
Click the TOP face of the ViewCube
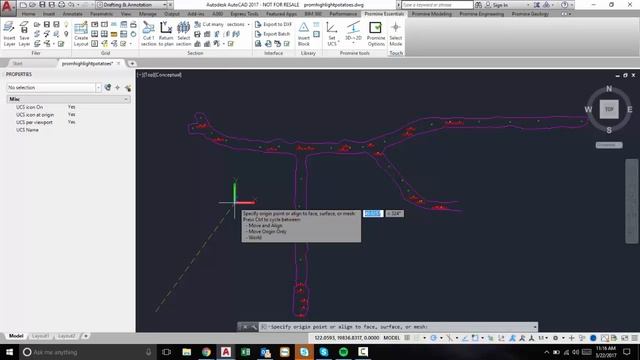pyautogui.click(x=609, y=109)
